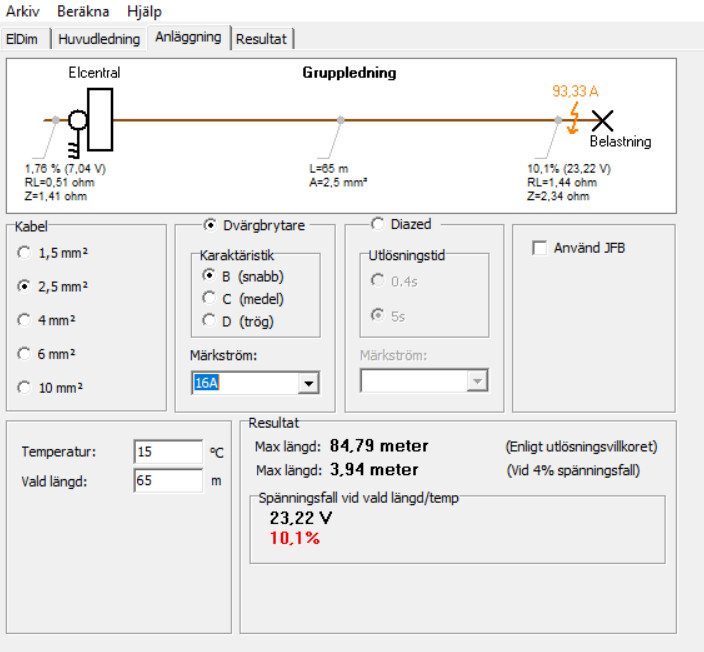
Task: Click the Temperatur input field
Action: pyautogui.click(x=167, y=452)
